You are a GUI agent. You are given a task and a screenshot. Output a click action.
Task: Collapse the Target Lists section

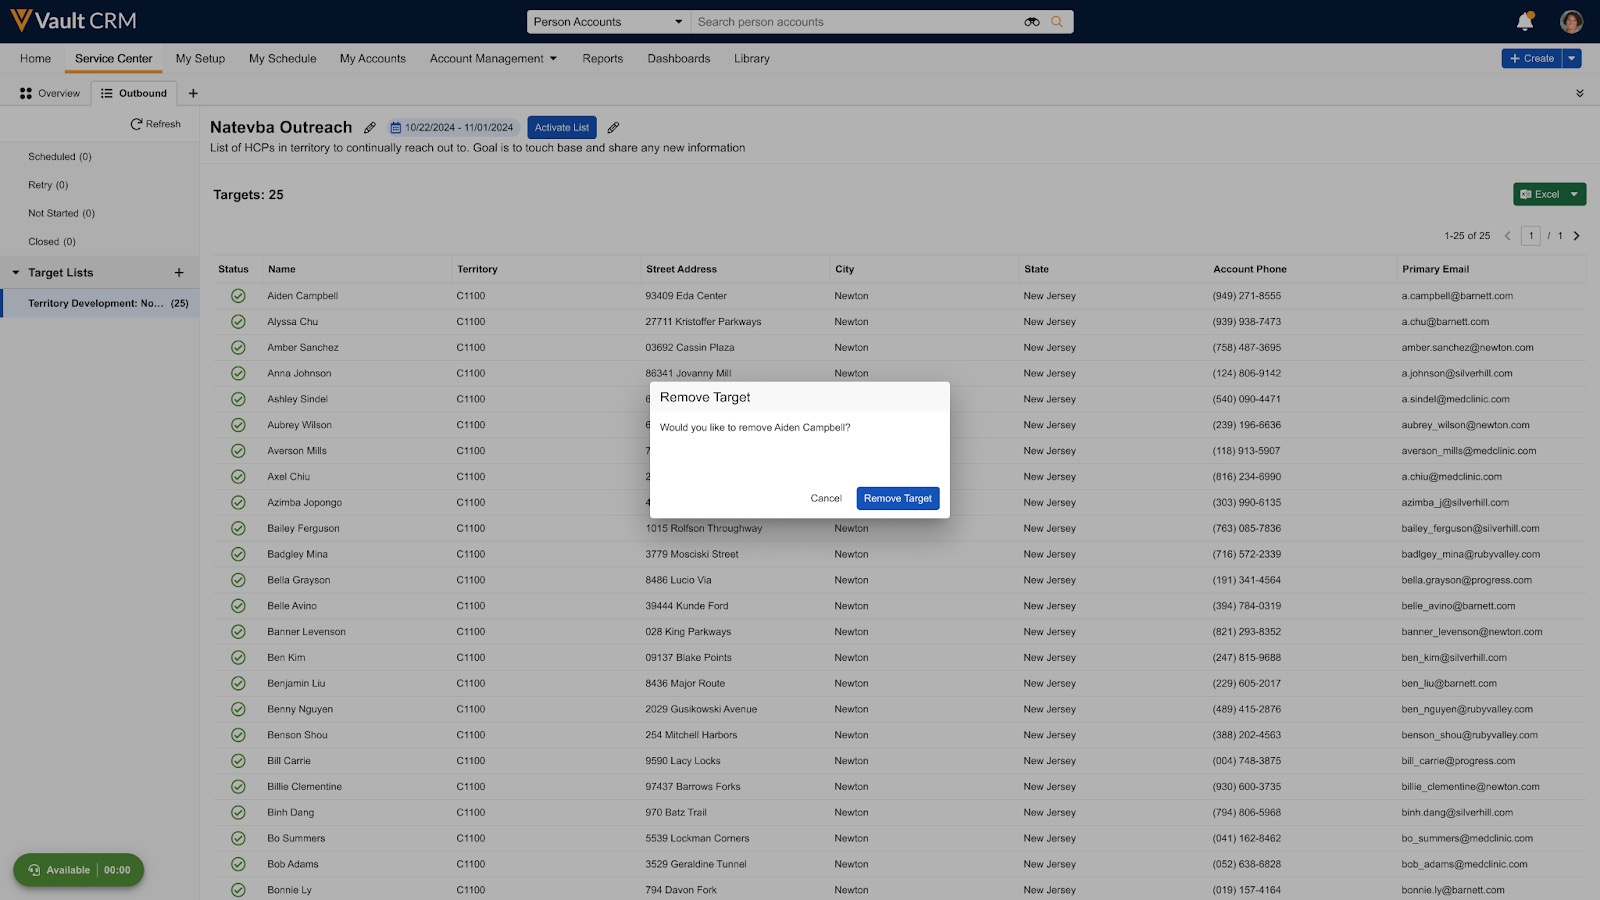coord(16,273)
